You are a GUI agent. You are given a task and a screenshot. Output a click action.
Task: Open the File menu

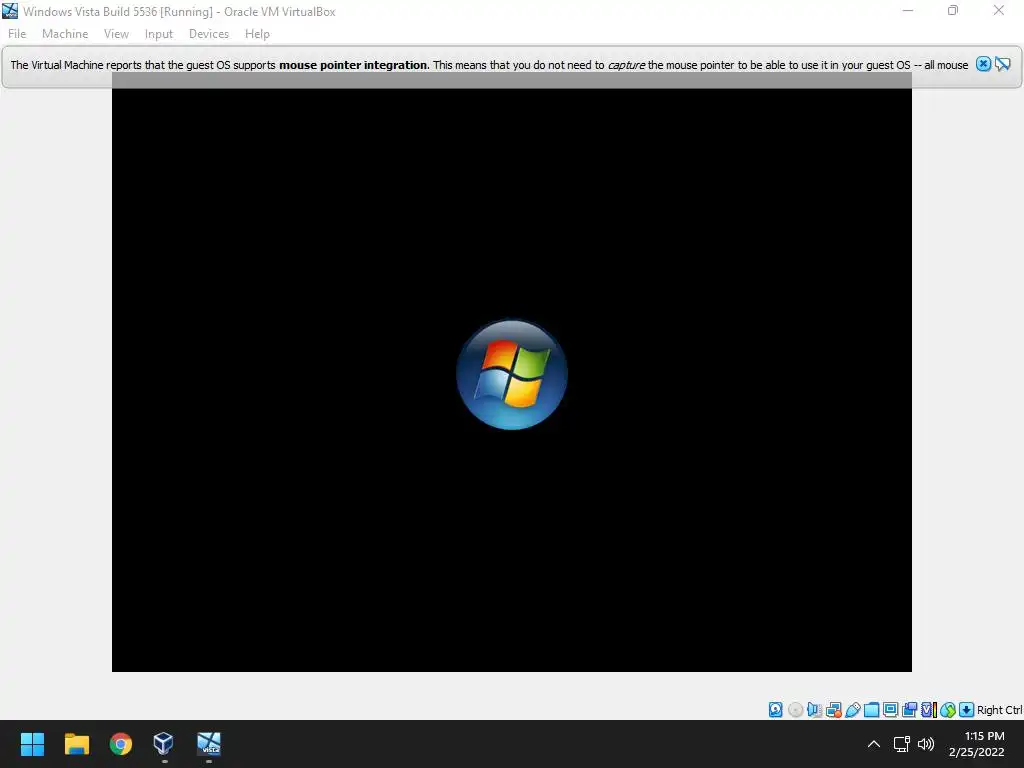click(x=17, y=34)
